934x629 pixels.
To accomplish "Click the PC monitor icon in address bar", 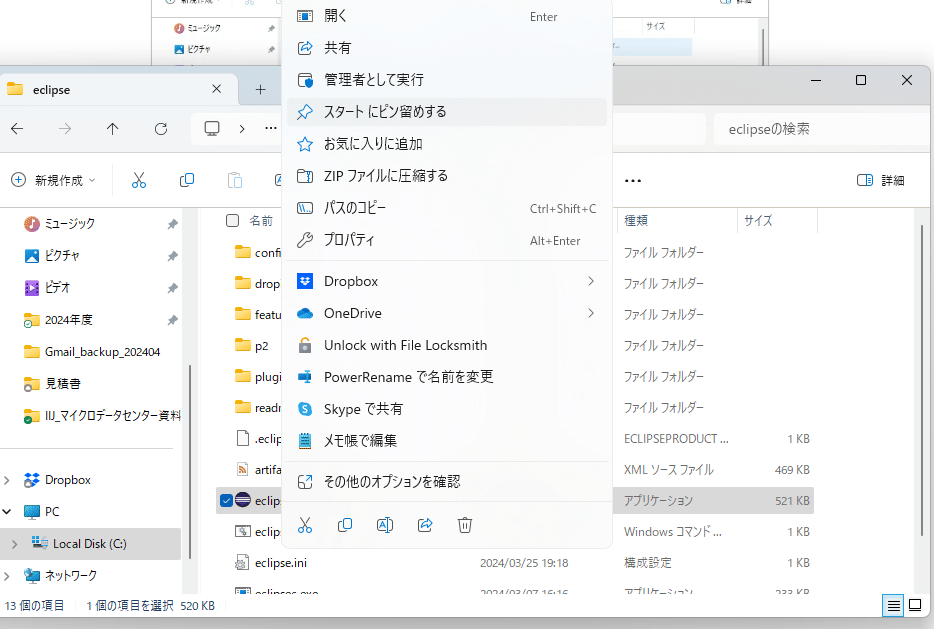I will 212,129.
